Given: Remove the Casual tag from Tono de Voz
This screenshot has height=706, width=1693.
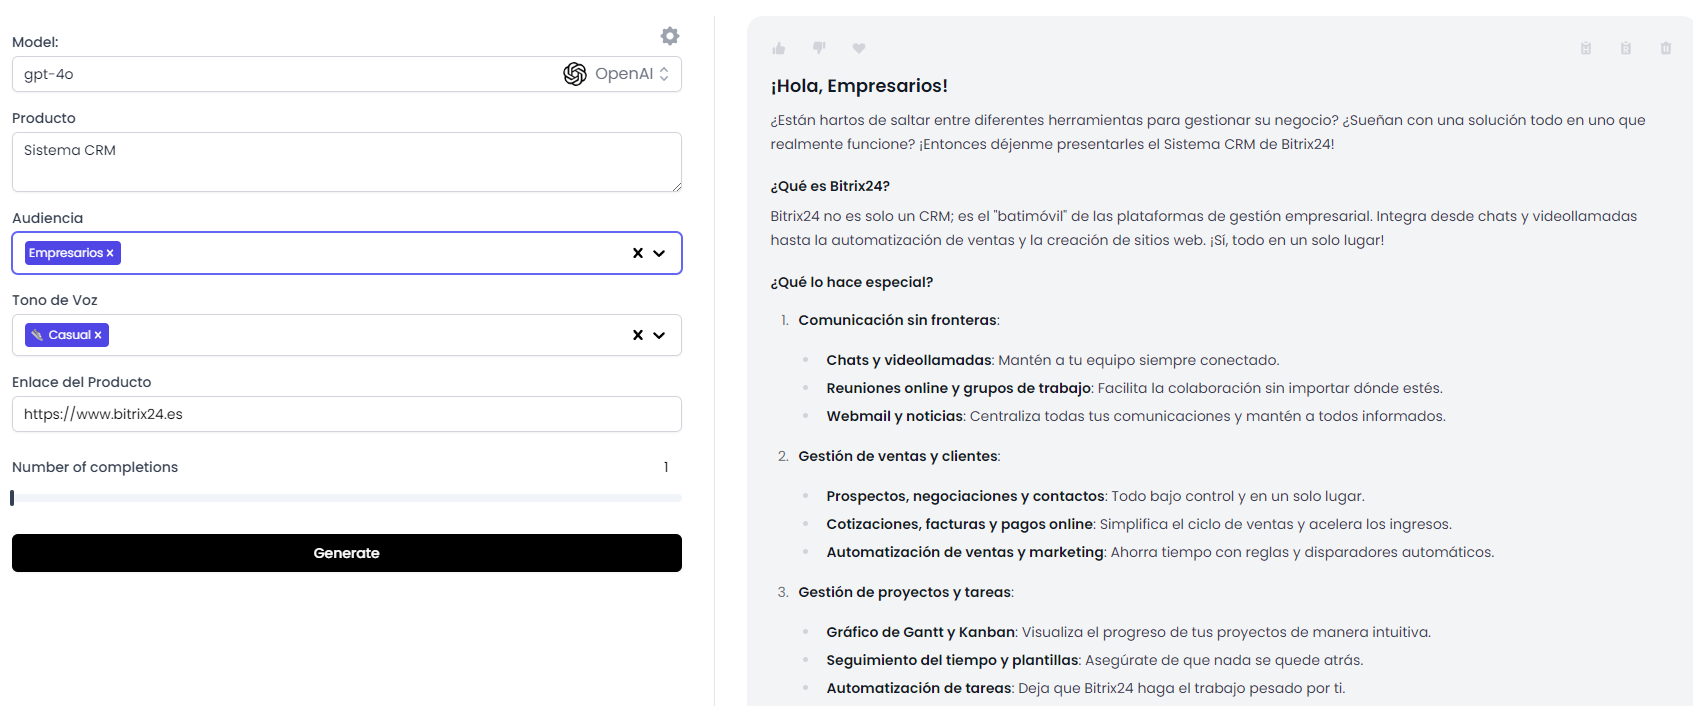Looking at the screenshot, I should (98, 336).
